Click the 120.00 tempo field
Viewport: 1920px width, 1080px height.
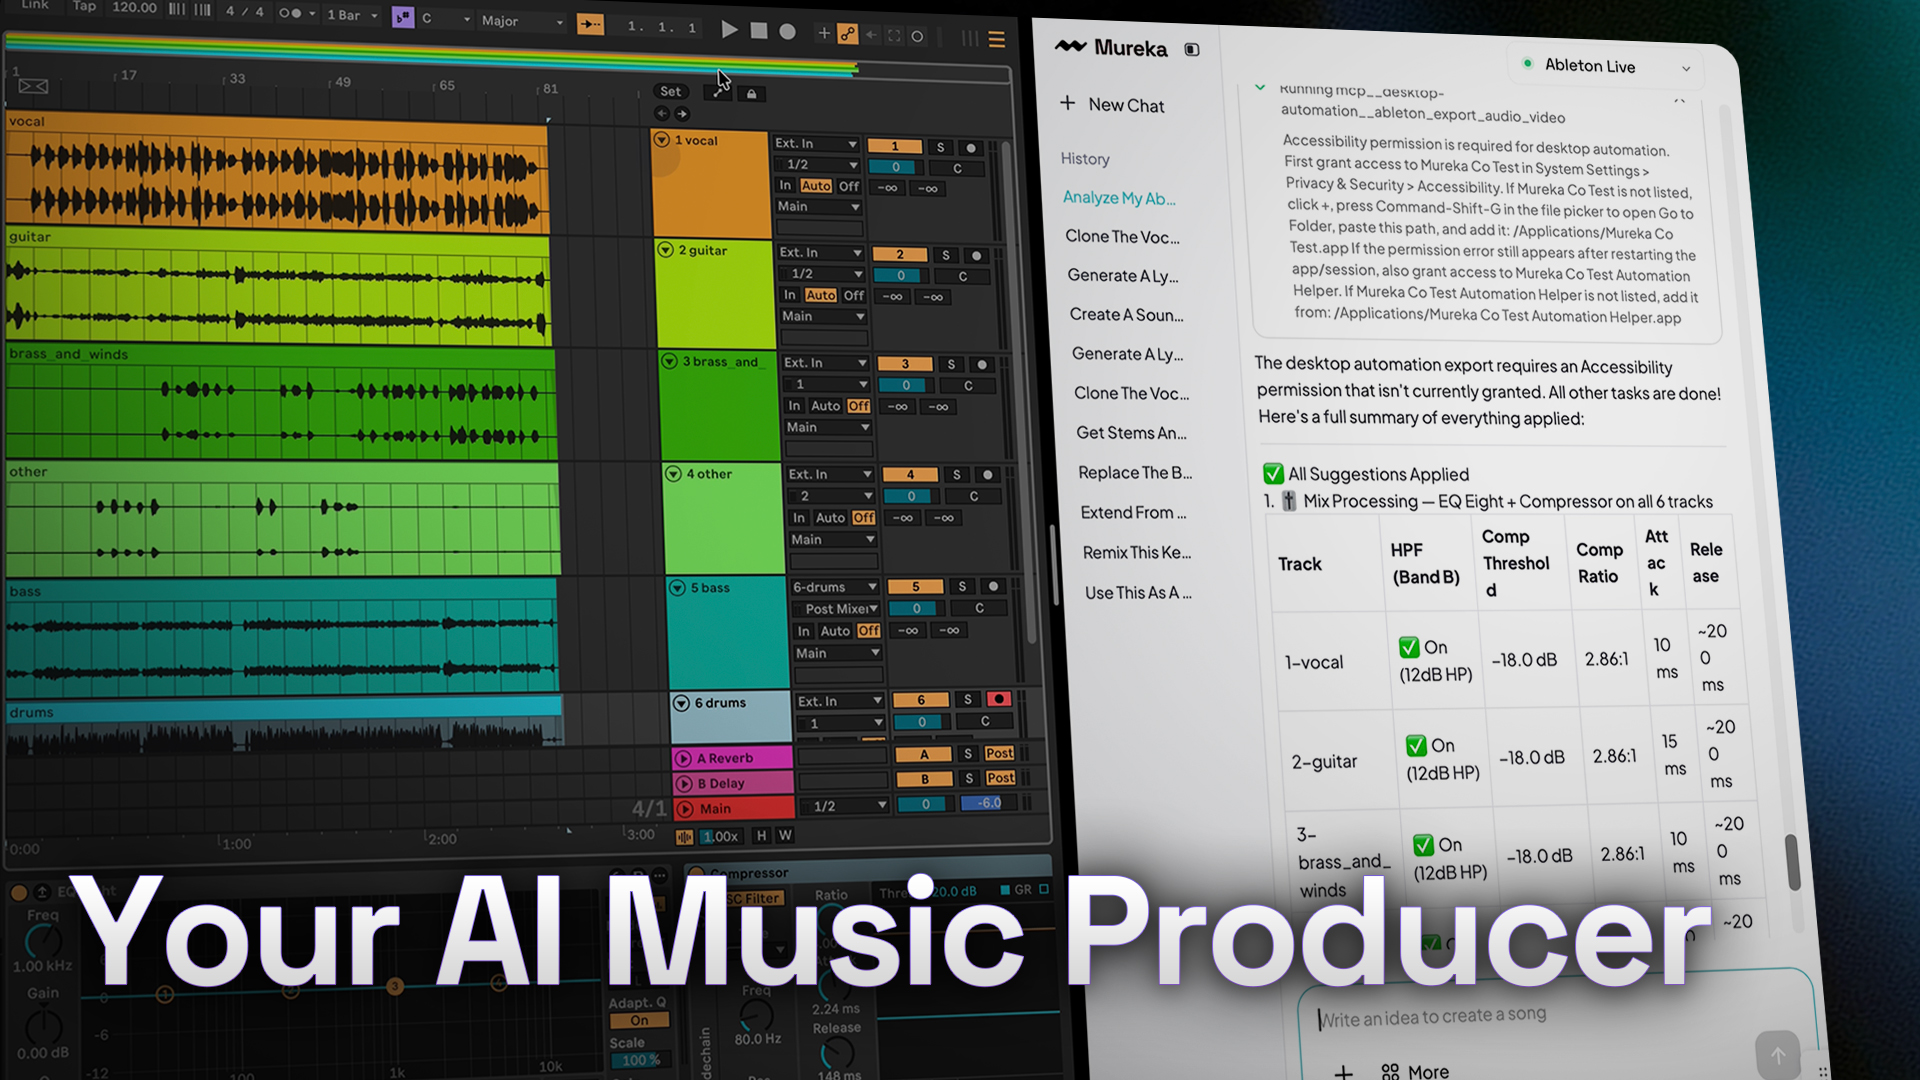click(135, 8)
